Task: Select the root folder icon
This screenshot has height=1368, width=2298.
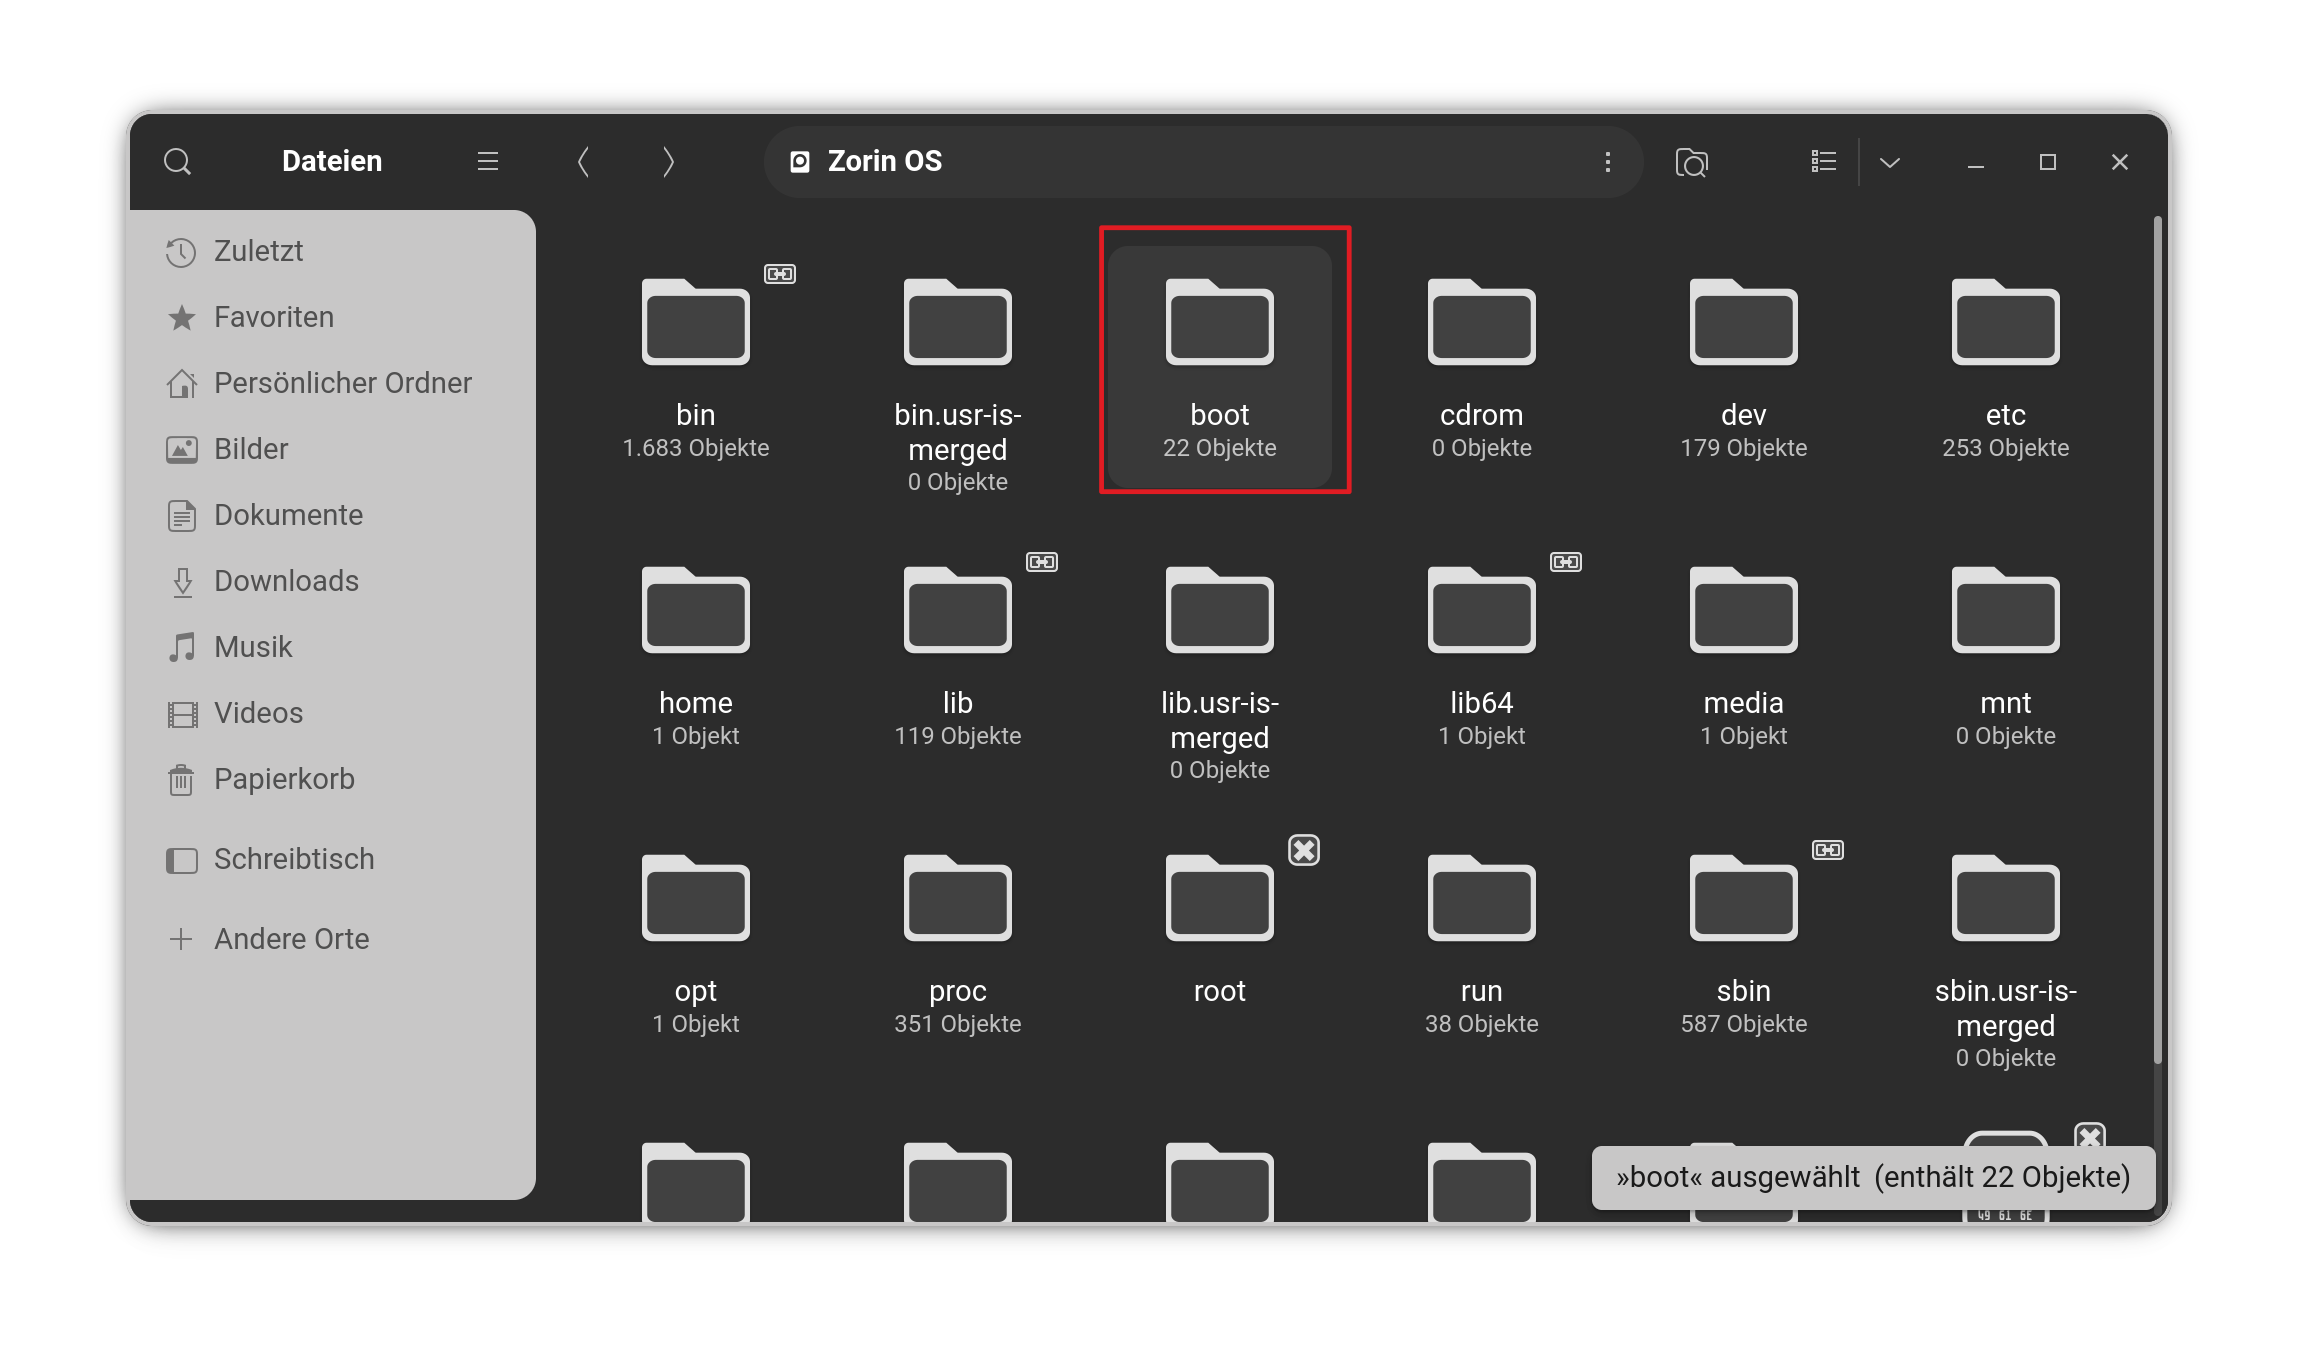Action: [x=1220, y=898]
